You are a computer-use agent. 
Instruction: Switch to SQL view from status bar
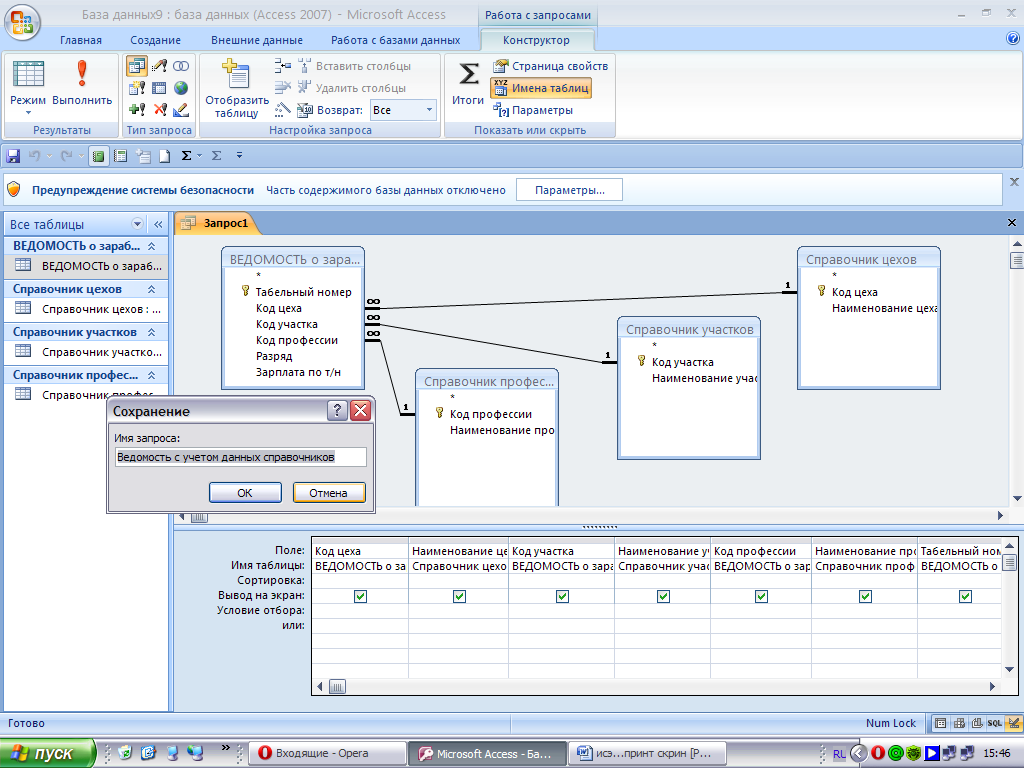[995, 723]
